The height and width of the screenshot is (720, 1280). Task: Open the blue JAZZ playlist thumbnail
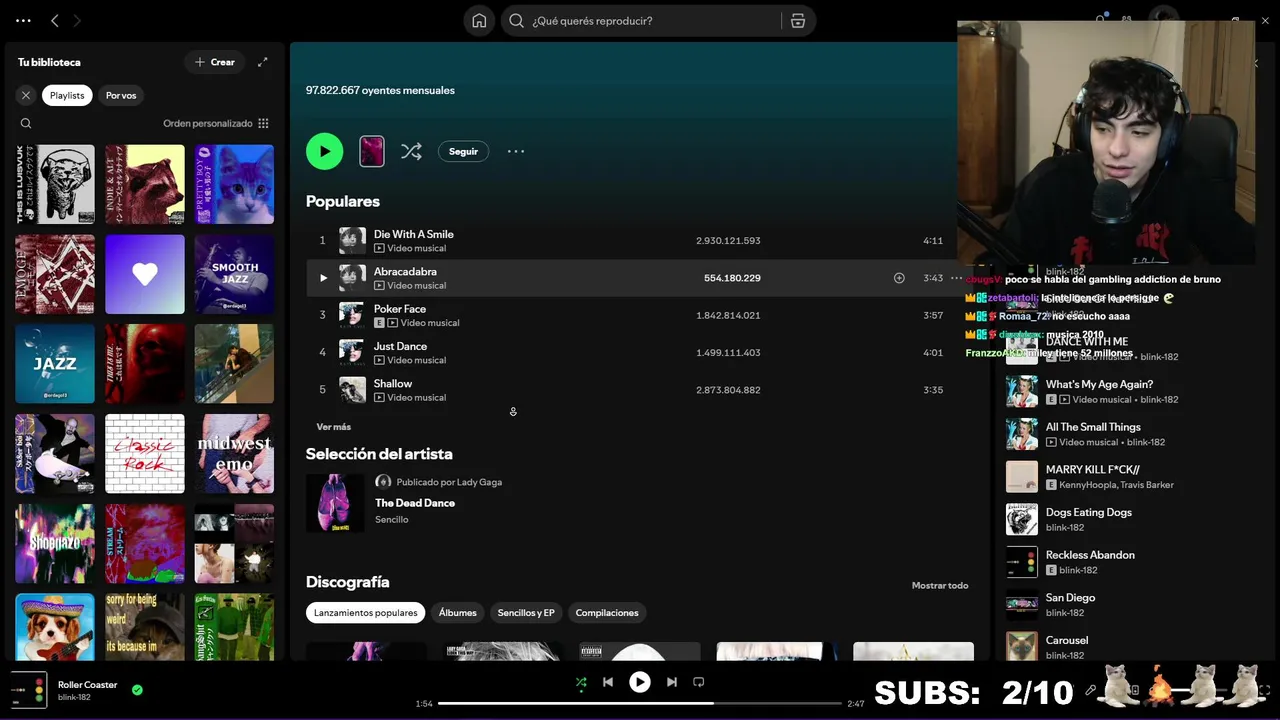click(55, 364)
